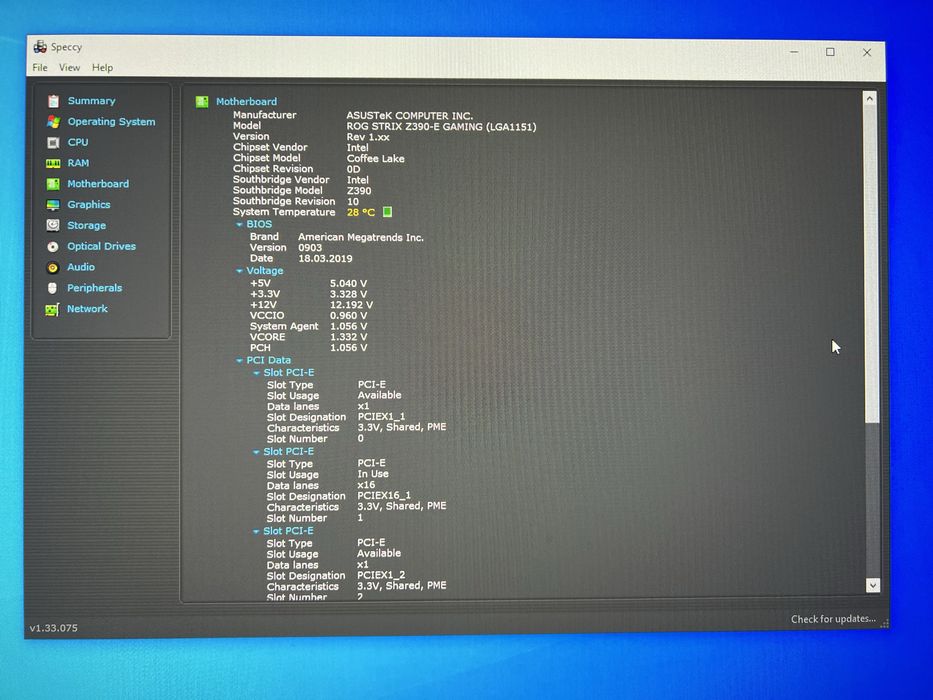
Task: Collapse the BIOS section
Action: click(240, 224)
